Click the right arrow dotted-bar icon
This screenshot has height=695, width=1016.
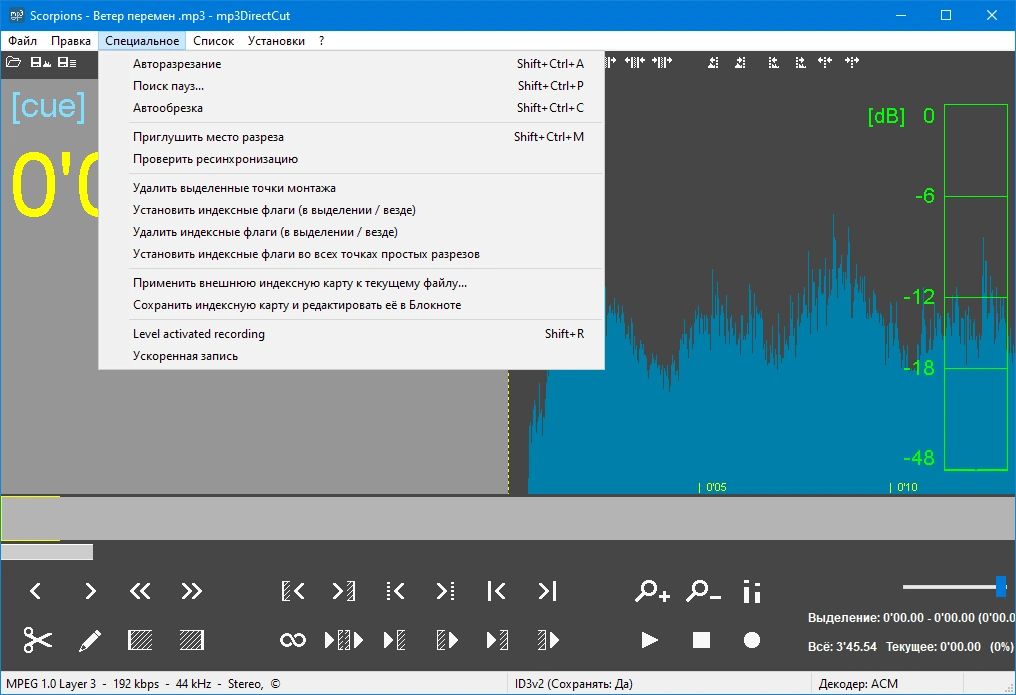coord(445,591)
